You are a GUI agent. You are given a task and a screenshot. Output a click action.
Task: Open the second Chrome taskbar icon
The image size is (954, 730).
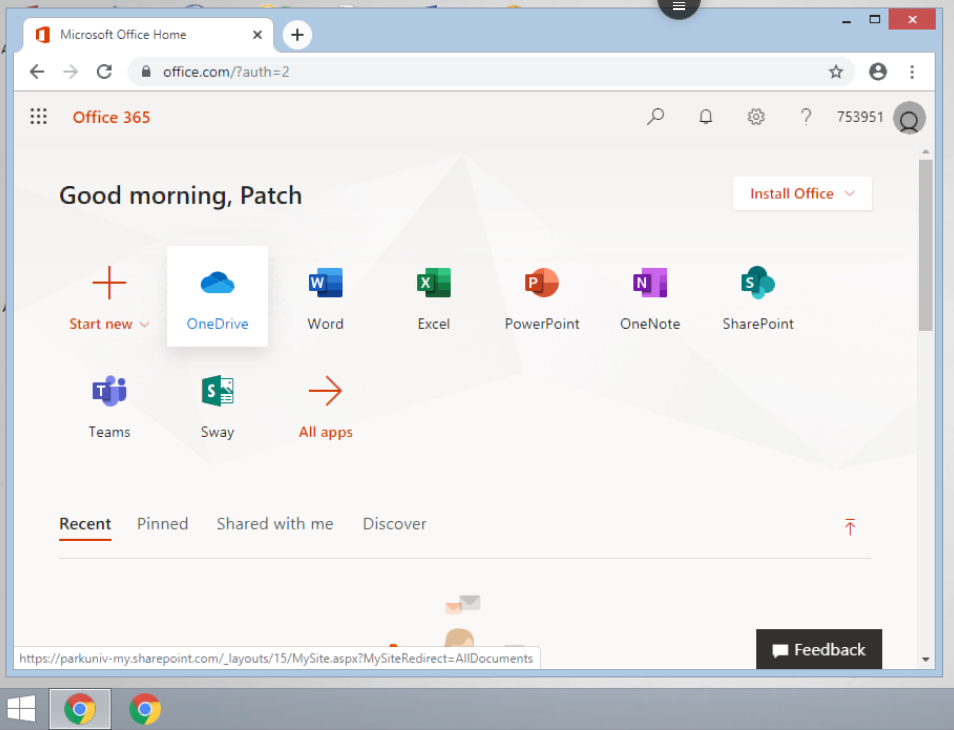point(145,709)
